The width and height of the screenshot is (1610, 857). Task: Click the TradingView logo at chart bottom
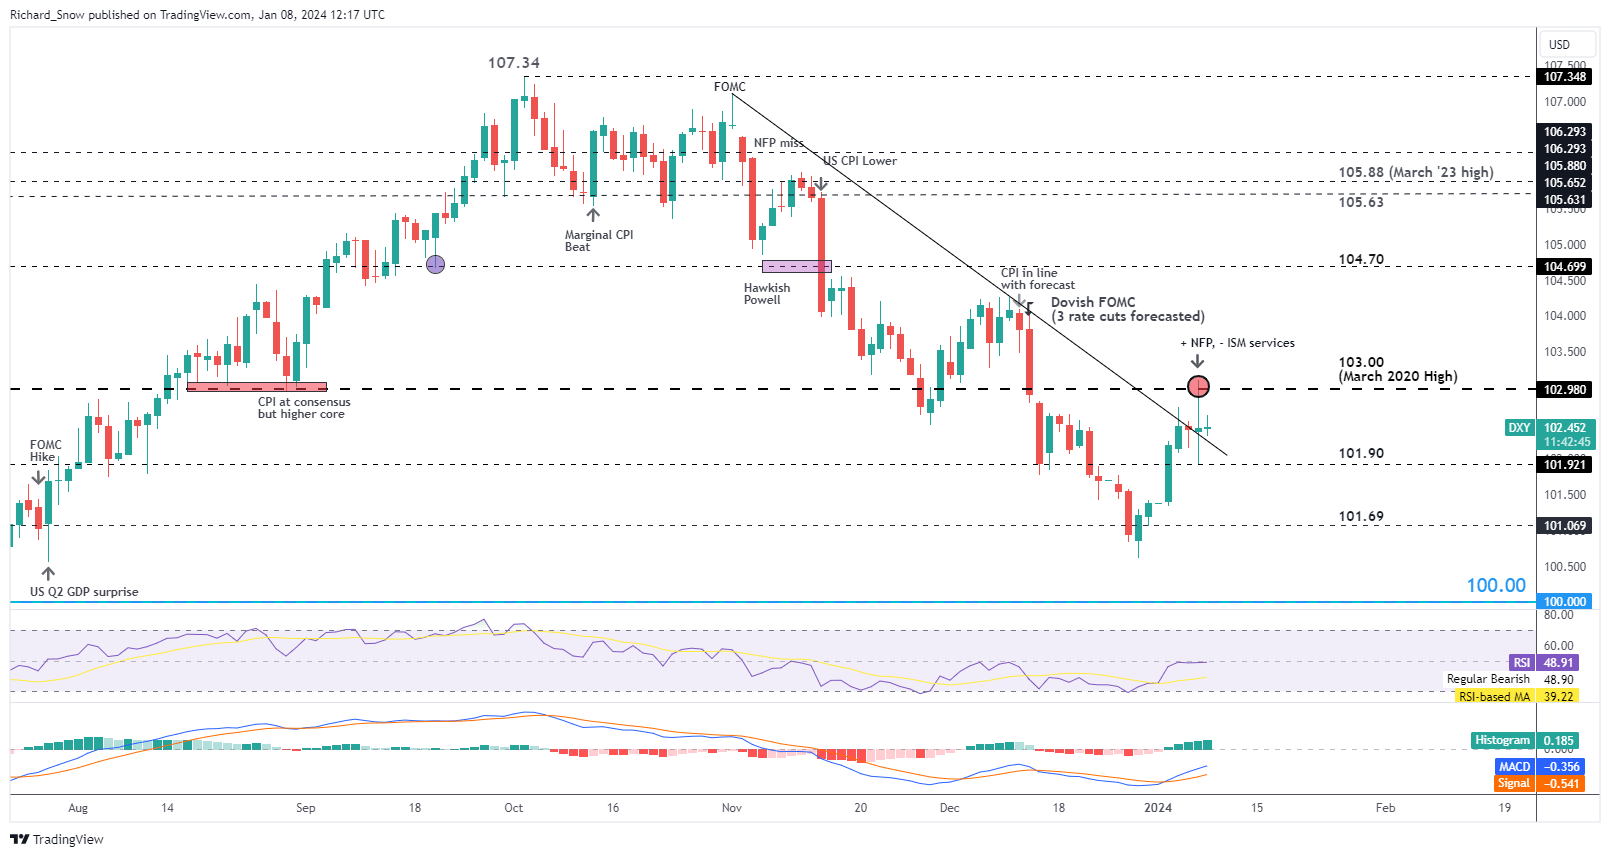pos(57,839)
